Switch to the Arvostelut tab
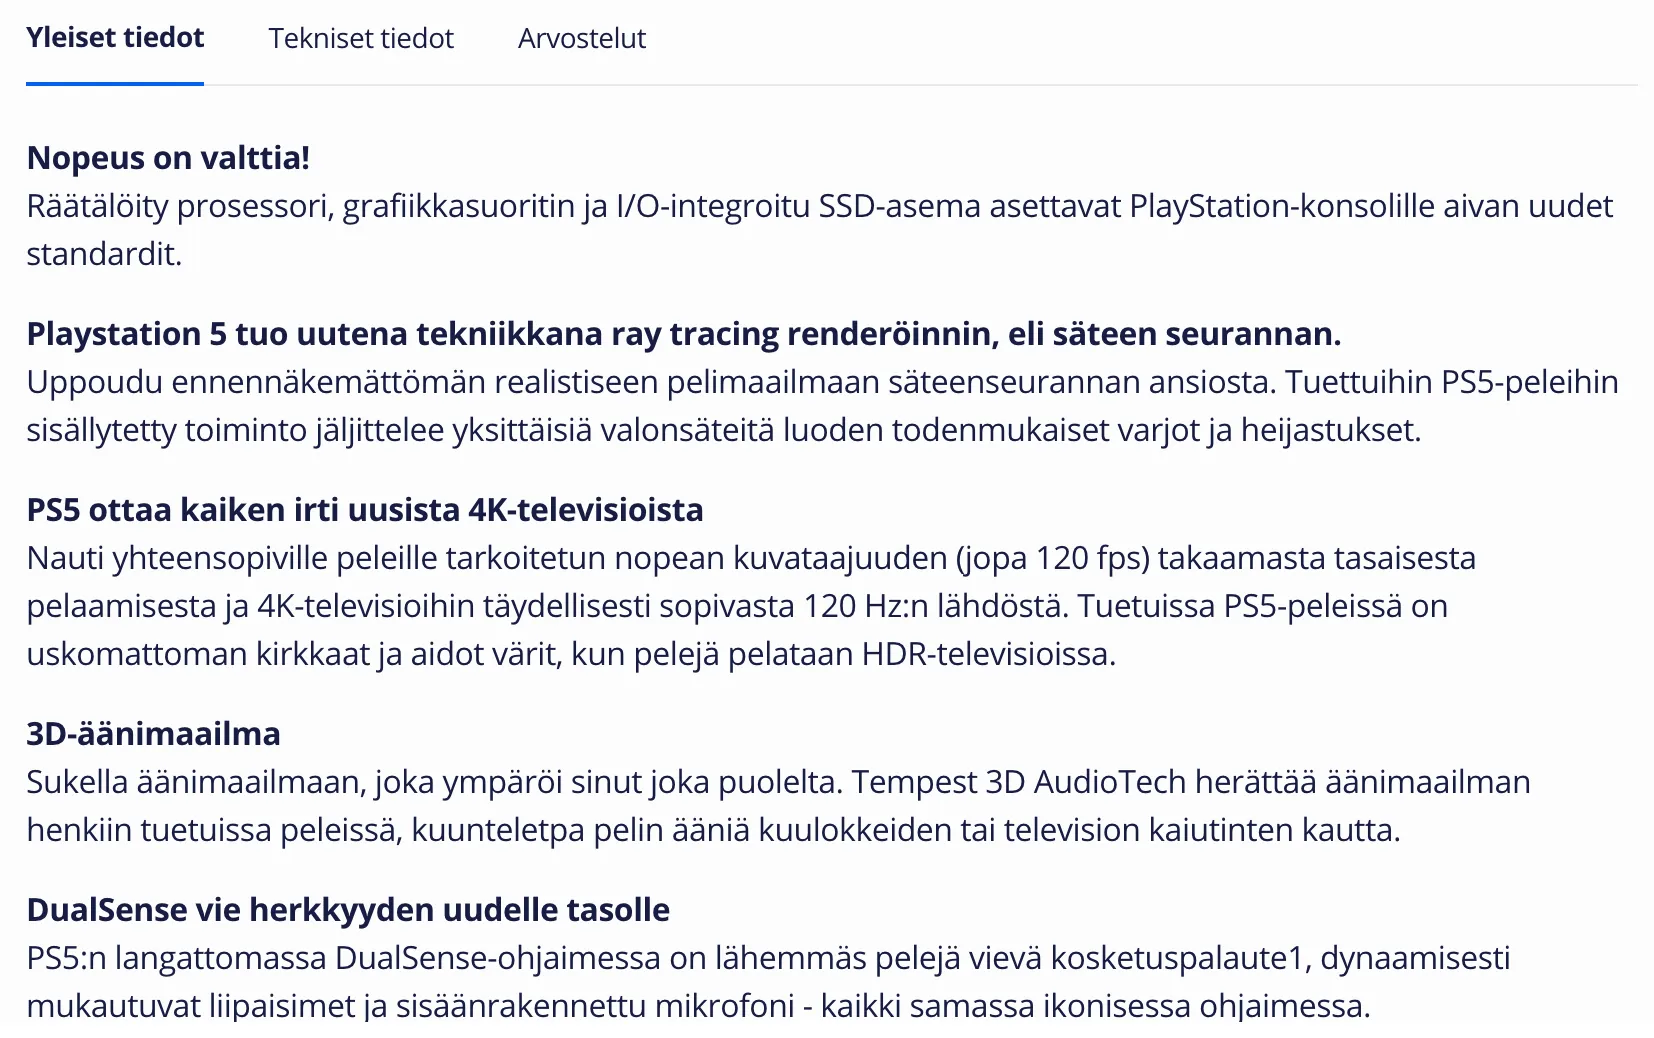Screen dimensions: 1654x1038 coord(581,39)
